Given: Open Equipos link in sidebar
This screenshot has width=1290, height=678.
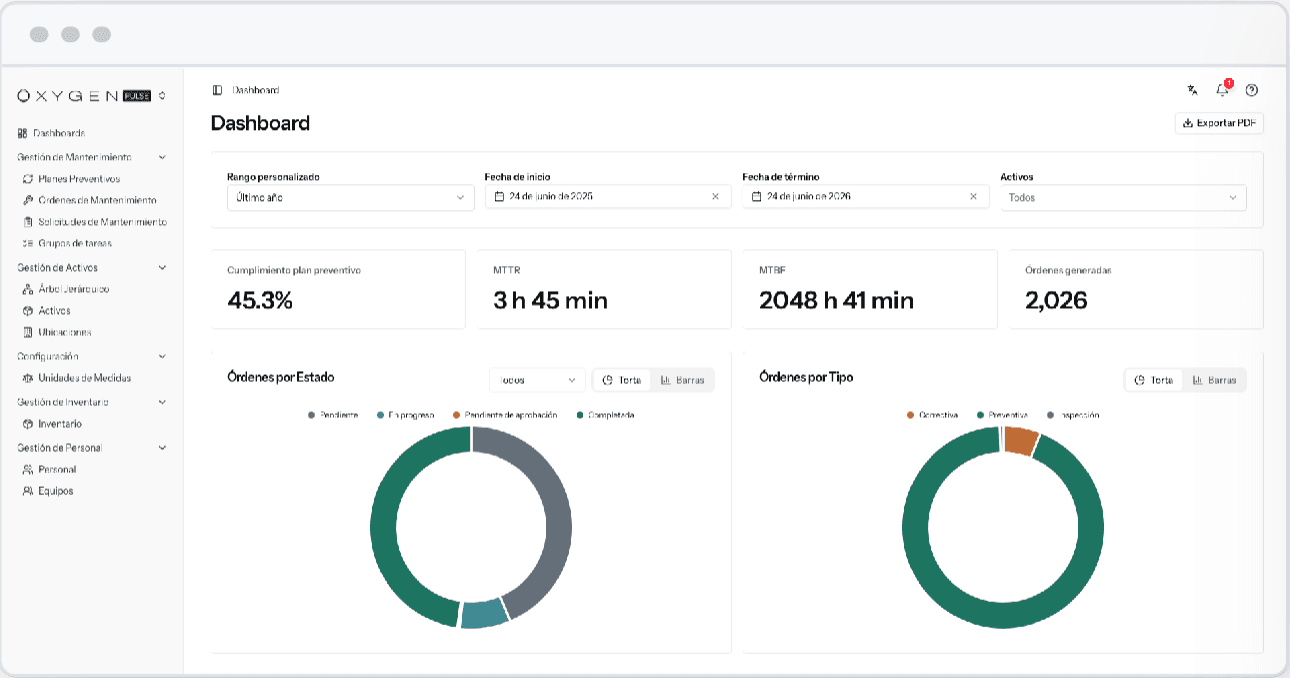Looking at the screenshot, I should click(x=56, y=491).
